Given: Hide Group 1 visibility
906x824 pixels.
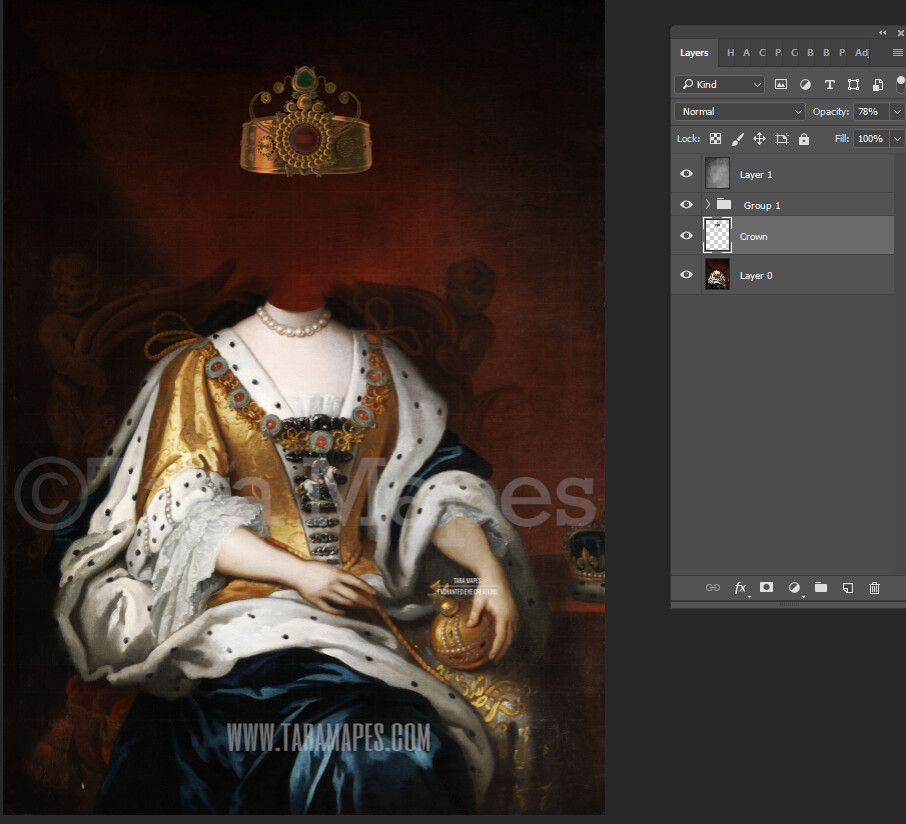Looking at the screenshot, I should click(686, 204).
